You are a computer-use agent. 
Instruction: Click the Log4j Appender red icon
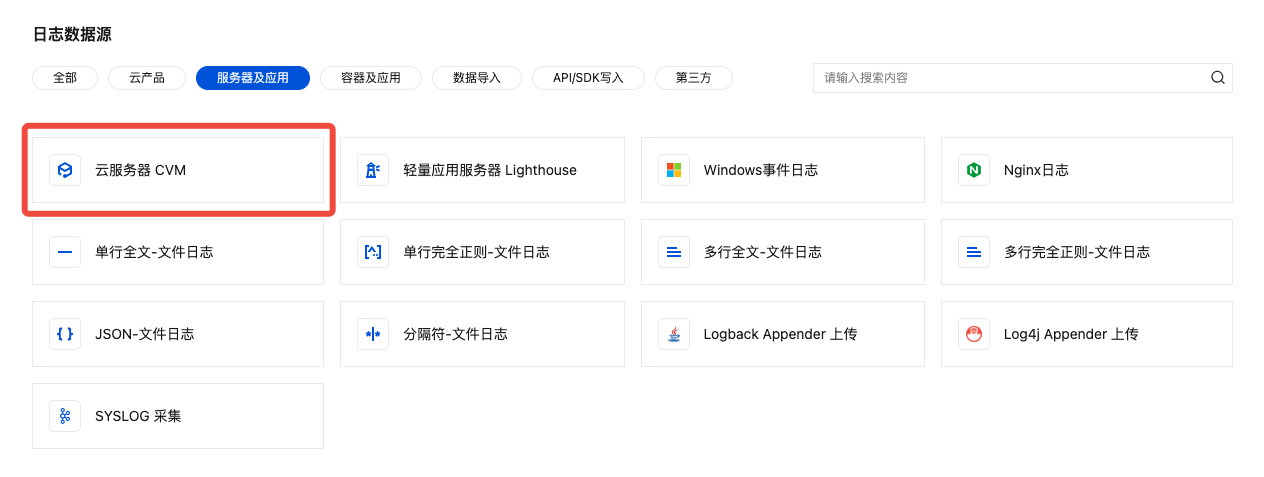974,334
